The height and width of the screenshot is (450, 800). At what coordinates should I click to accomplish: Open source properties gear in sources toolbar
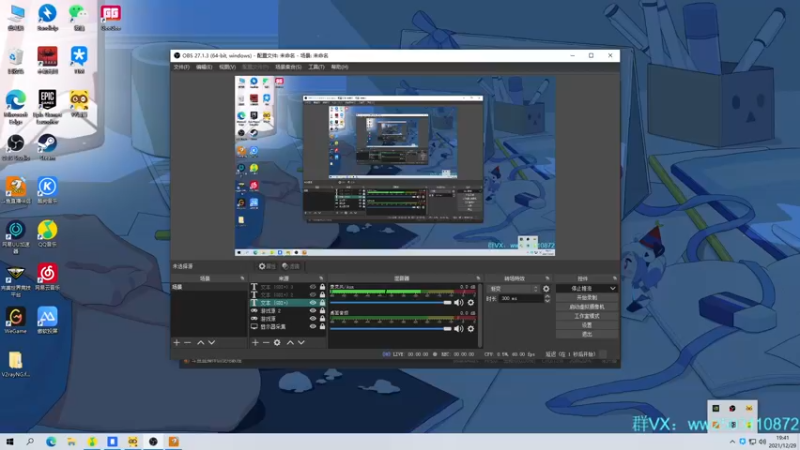tap(277, 342)
